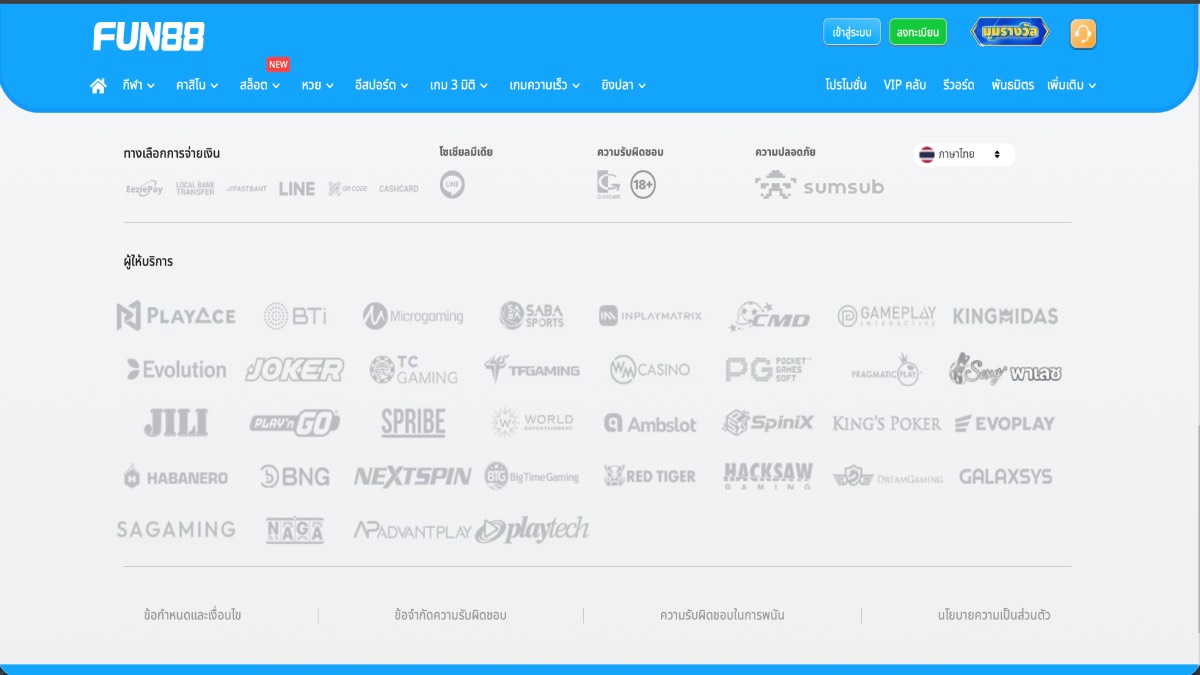The width and height of the screenshot is (1200, 675).
Task: Click the BTi provider logo
Action: (x=295, y=316)
